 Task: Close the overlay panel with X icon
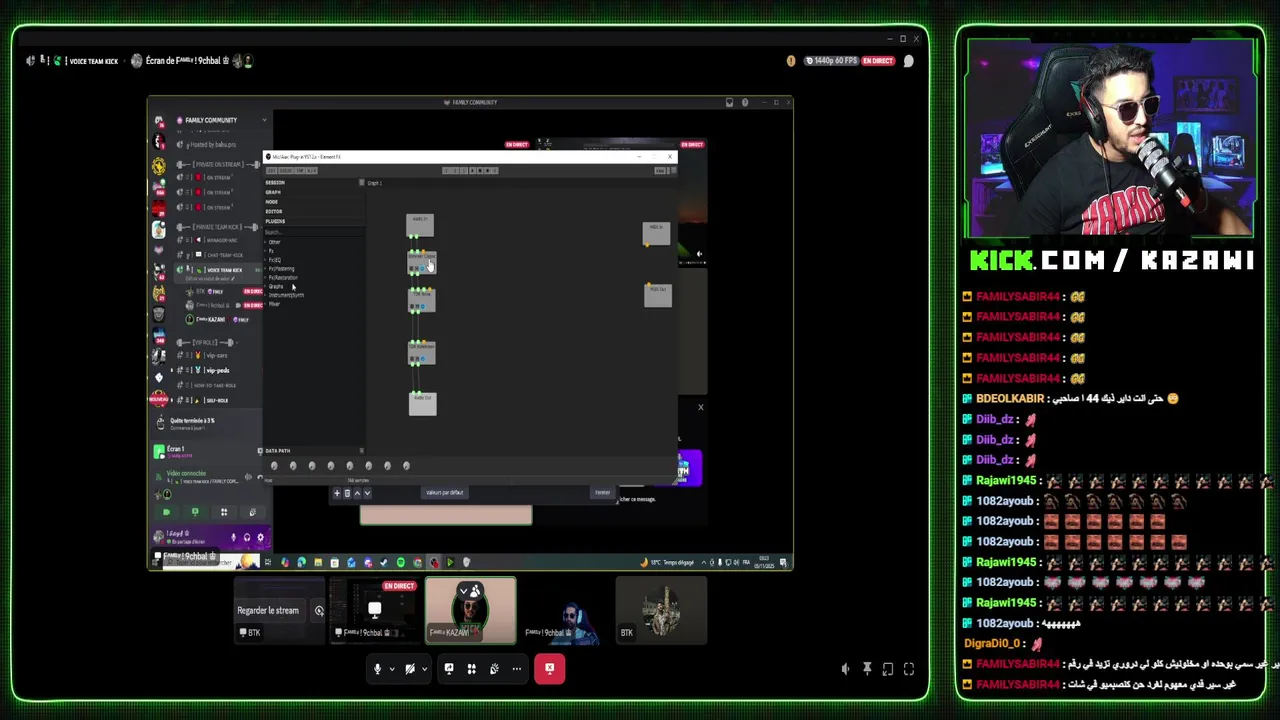(x=700, y=407)
